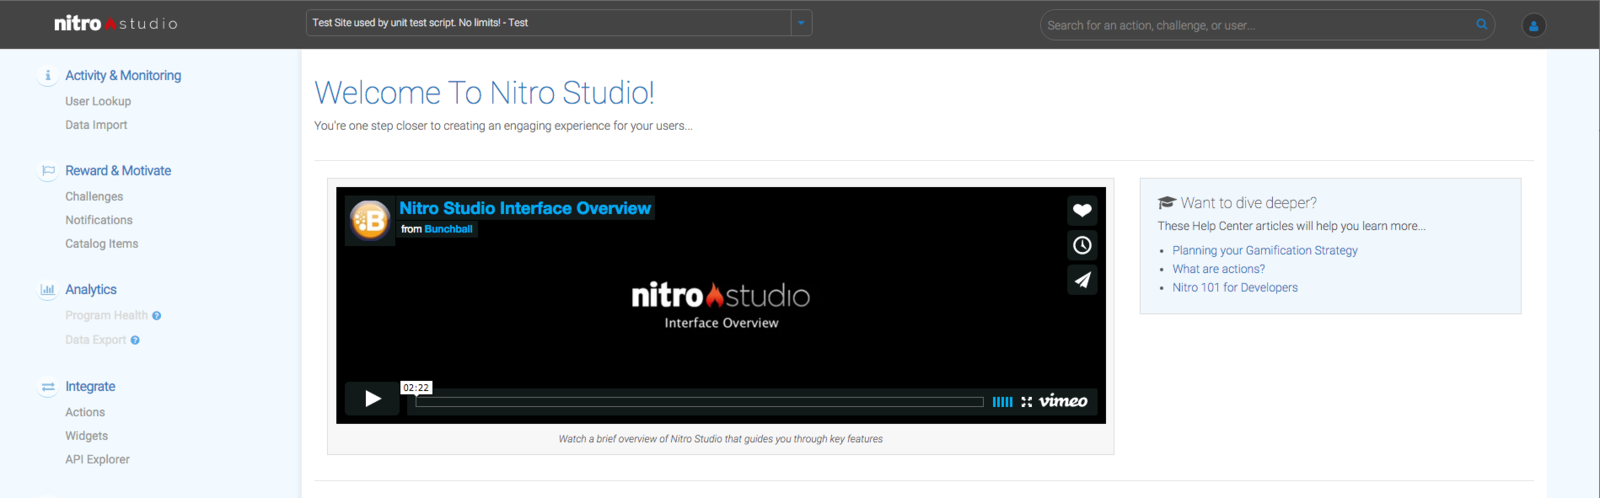Click the Welcome To Nitro Studio! heading
The height and width of the screenshot is (498, 1600).
(x=484, y=93)
